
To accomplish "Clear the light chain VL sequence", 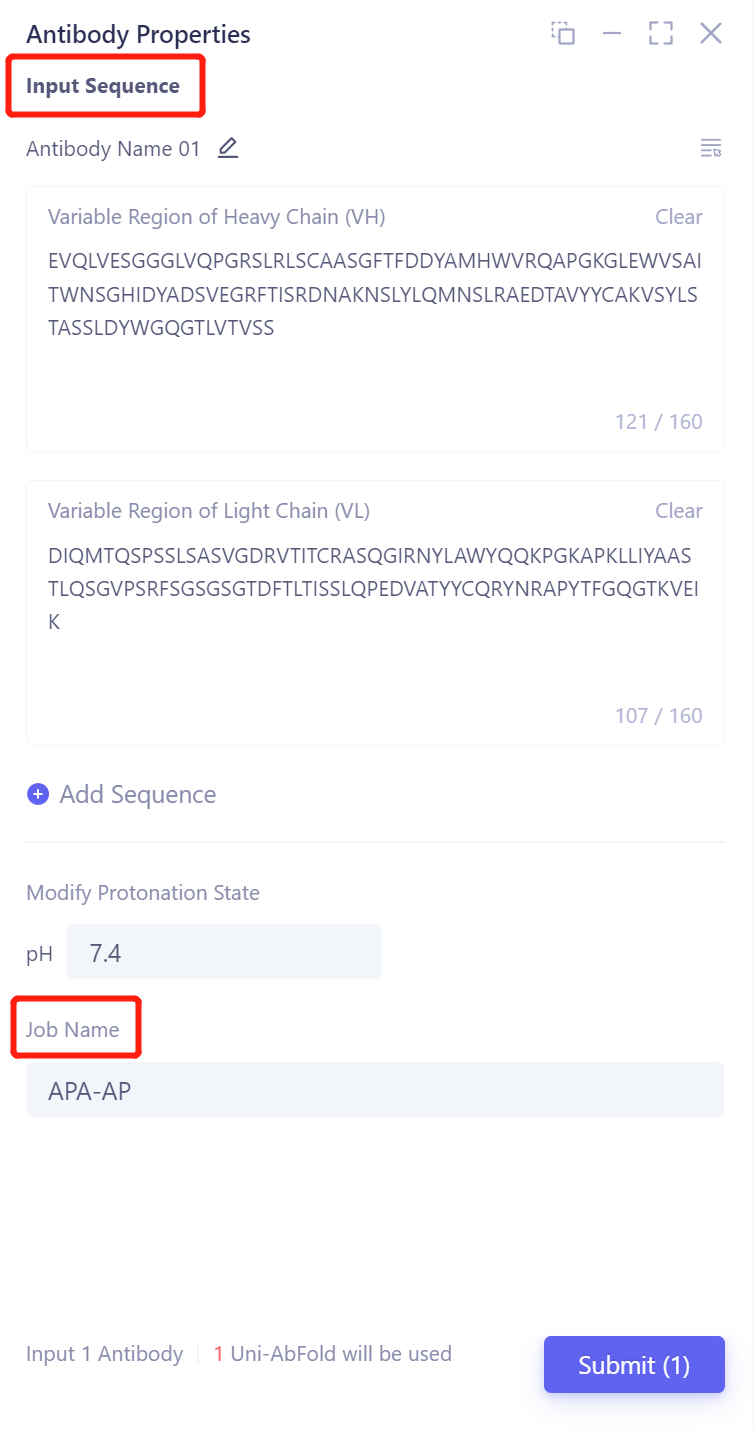I will (679, 510).
